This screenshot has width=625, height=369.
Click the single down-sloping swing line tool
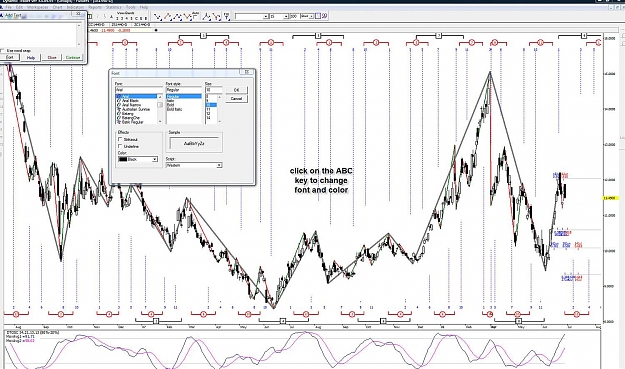click(157, 17)
